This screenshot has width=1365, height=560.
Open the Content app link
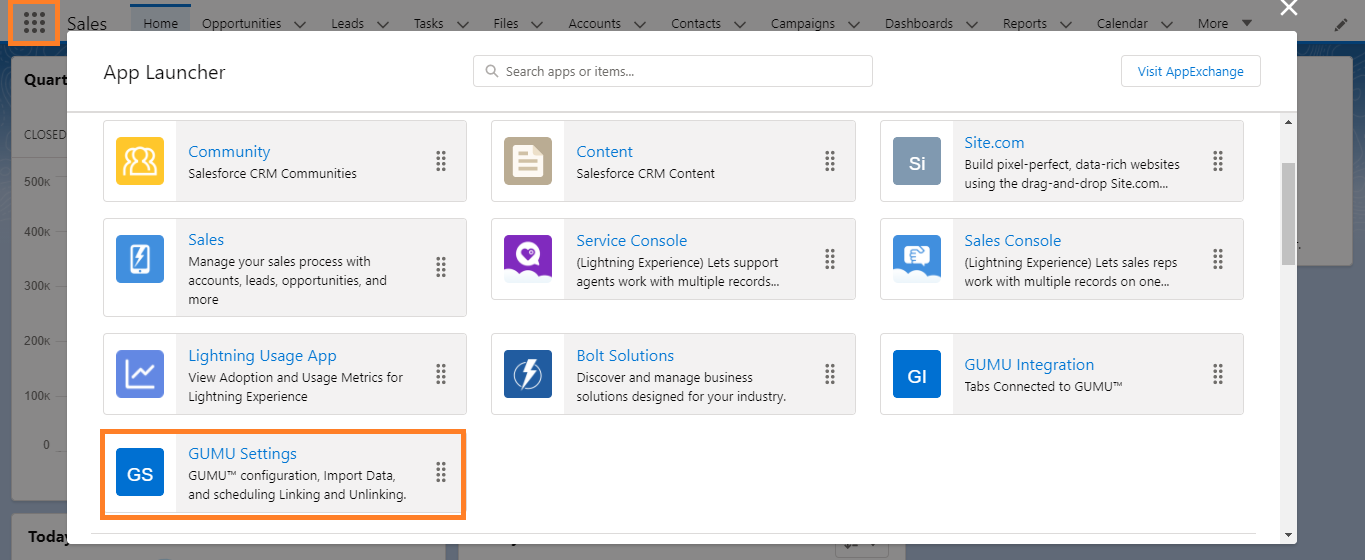604,152
